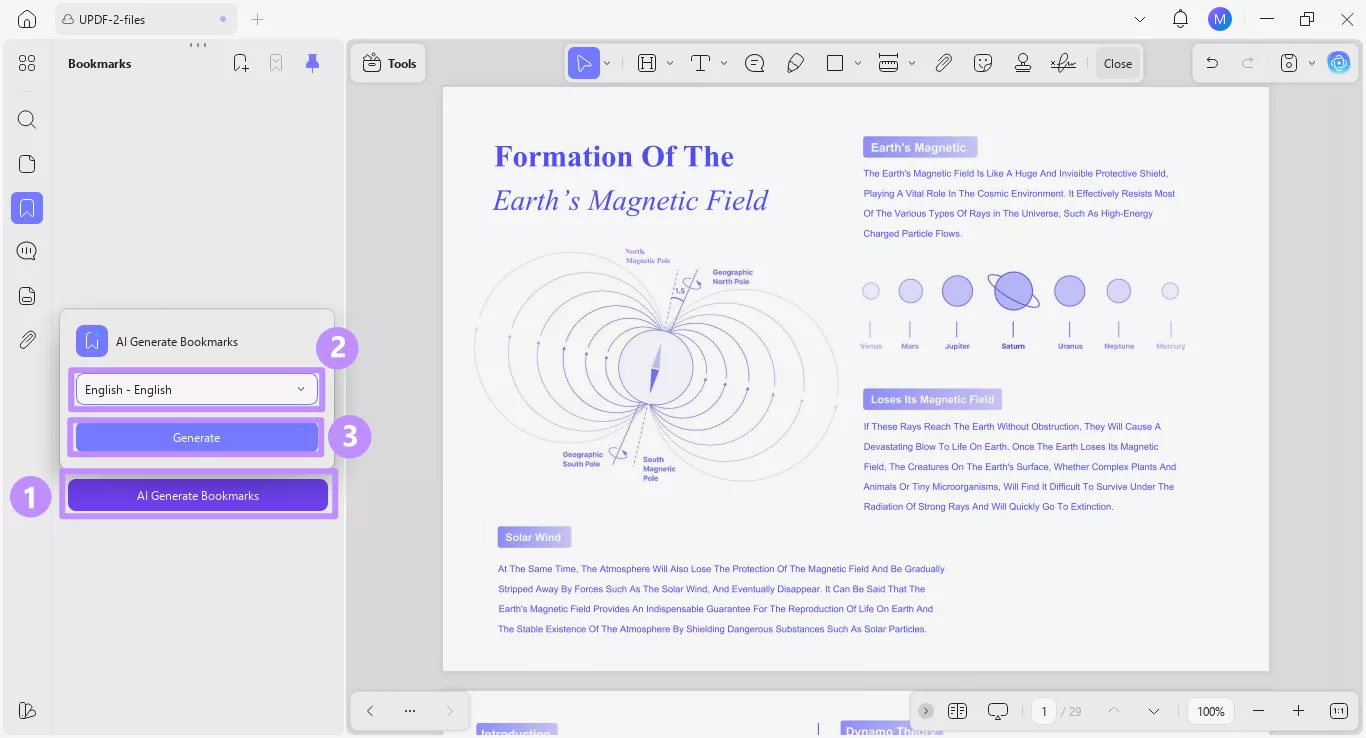Expand the Text tool dropdown arrow
The width and height of the screenshot is (1366, 738).
coord(724,63)
